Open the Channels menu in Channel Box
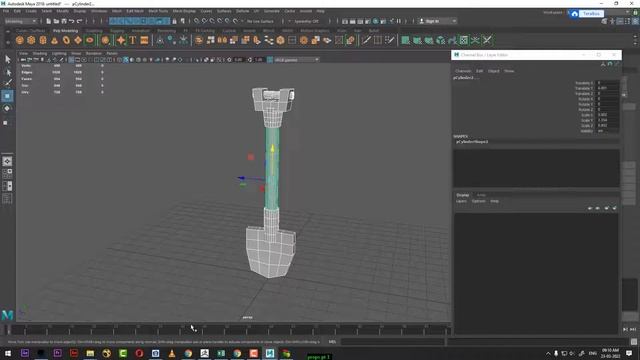The image size is (640, 360). (x=463, y=71)
